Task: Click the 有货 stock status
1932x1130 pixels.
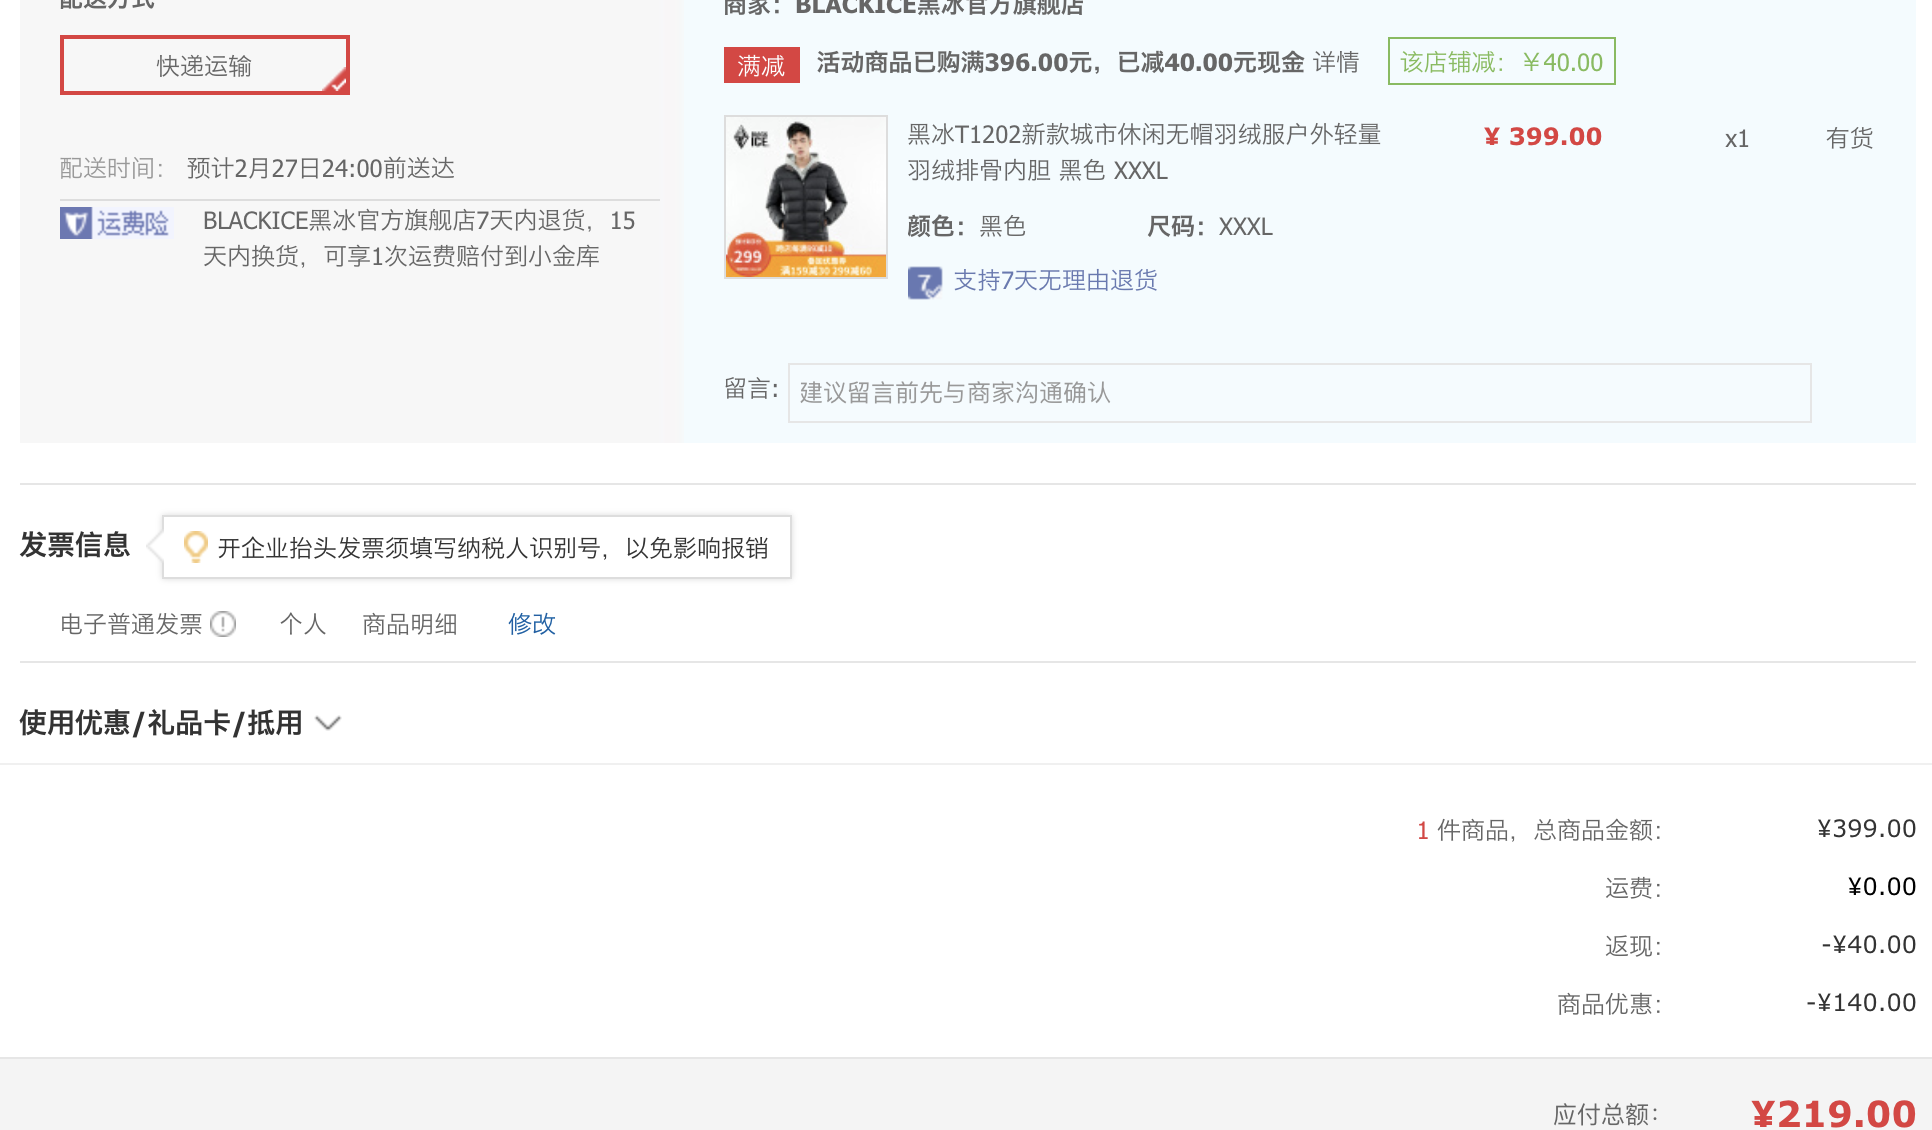Action: point(1849,138)
